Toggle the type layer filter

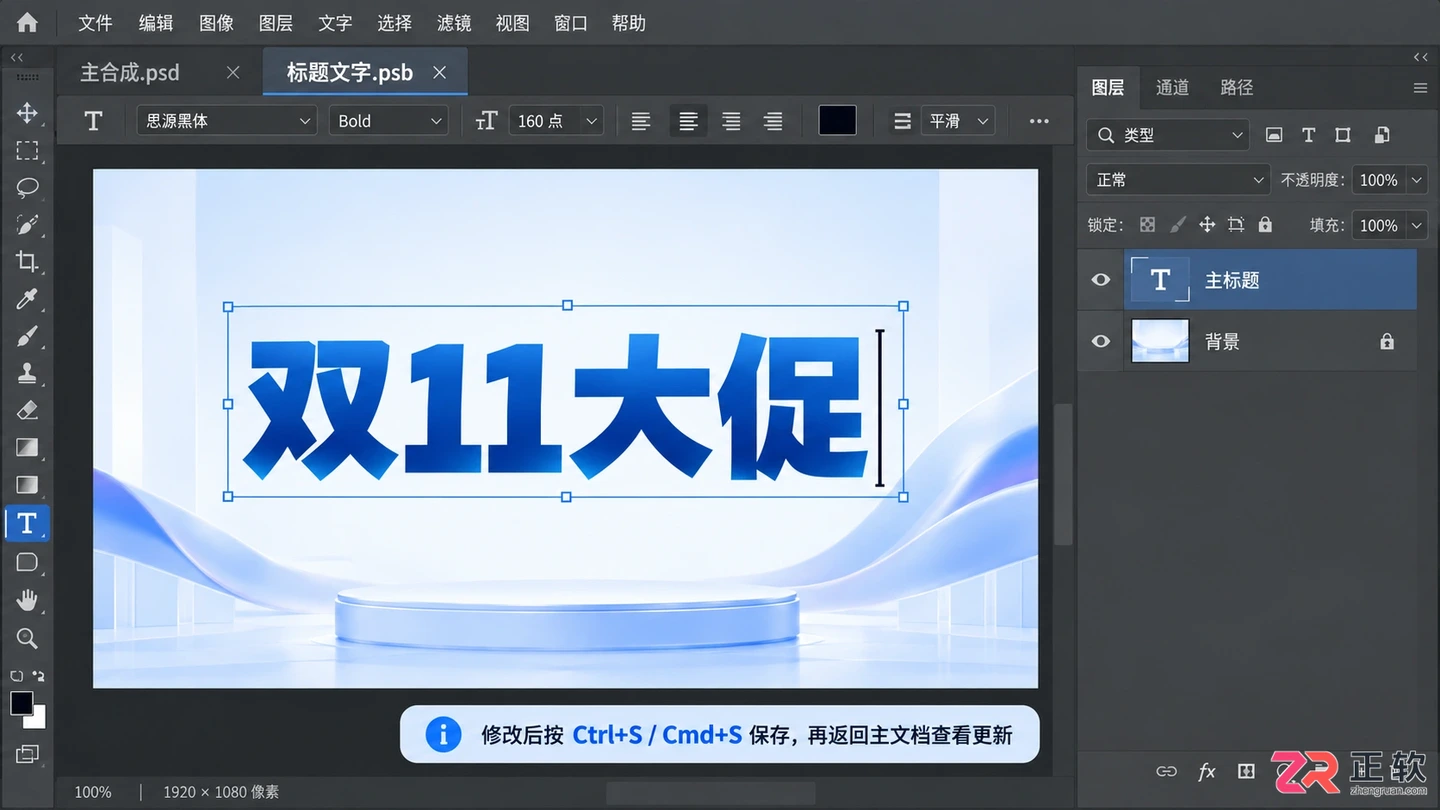pos(1308,135)
